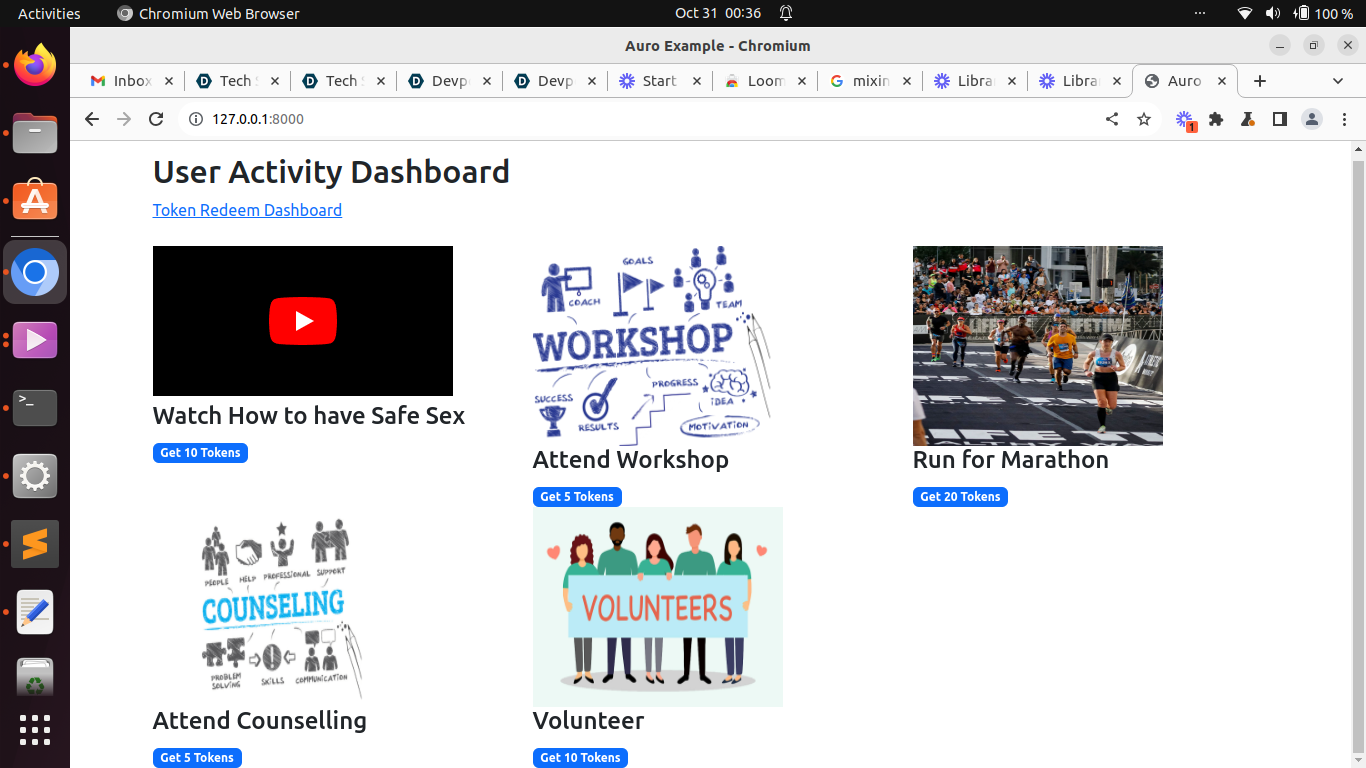Open the clock showing Oct 31 00:36

tap(718, 13)
